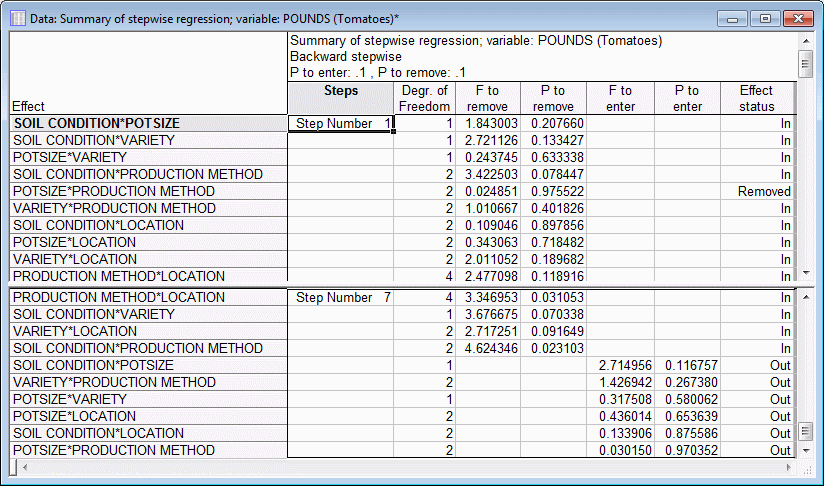This screenshot has width=824, height=486.
Task: Minimize the stepwise regression window
Action: tap(733, 19)
